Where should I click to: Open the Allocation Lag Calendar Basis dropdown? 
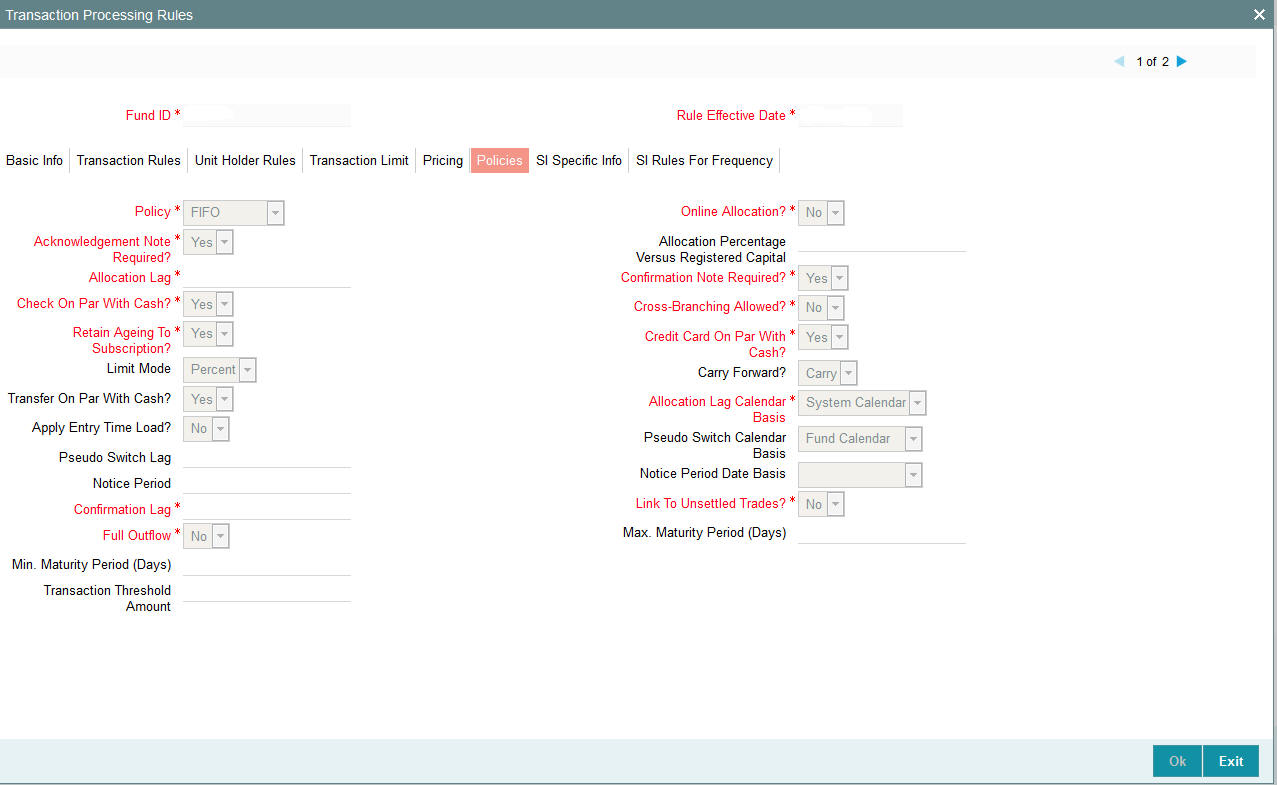(x=915, y=402)
